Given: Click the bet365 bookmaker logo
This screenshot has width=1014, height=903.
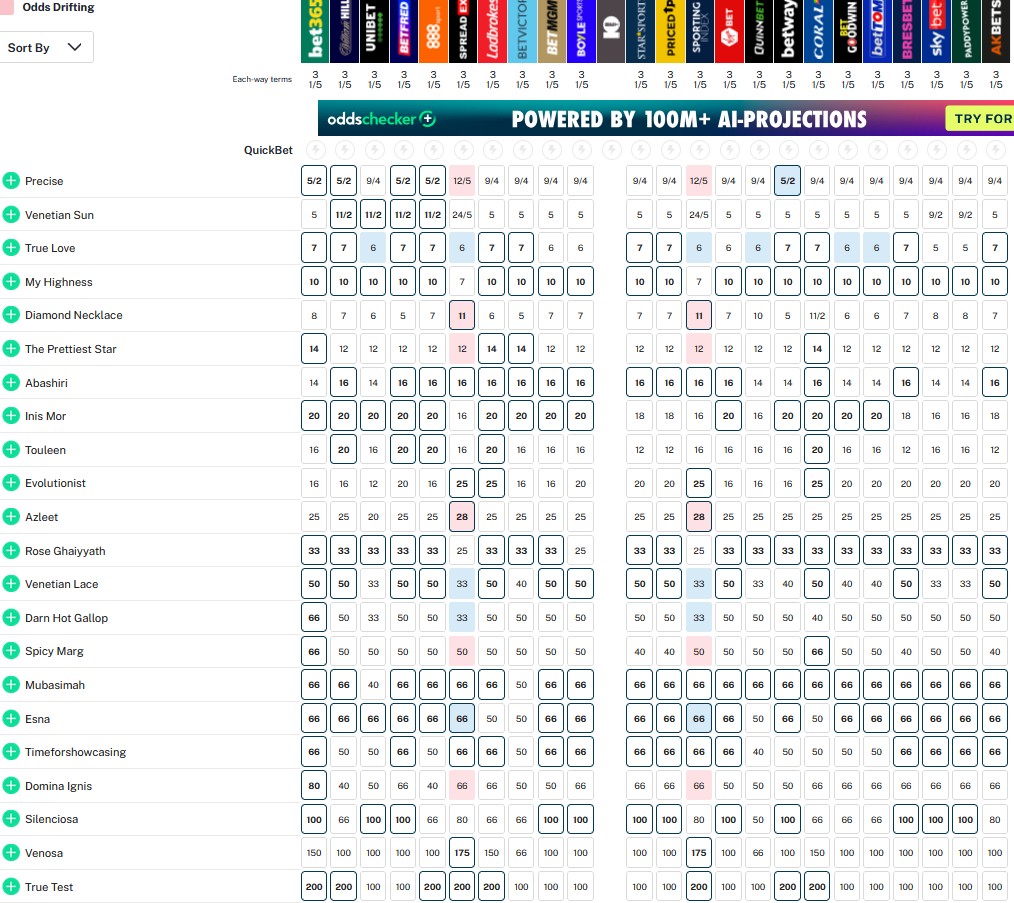Looking at the screenshot, I should coord(315,32).
